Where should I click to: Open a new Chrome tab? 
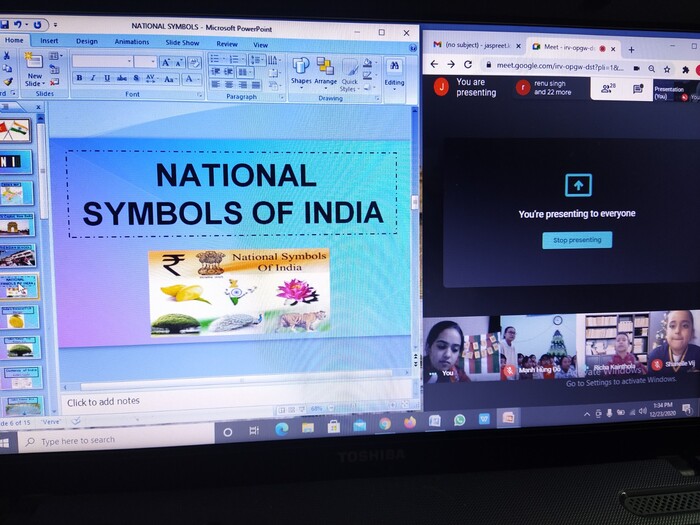631,50
